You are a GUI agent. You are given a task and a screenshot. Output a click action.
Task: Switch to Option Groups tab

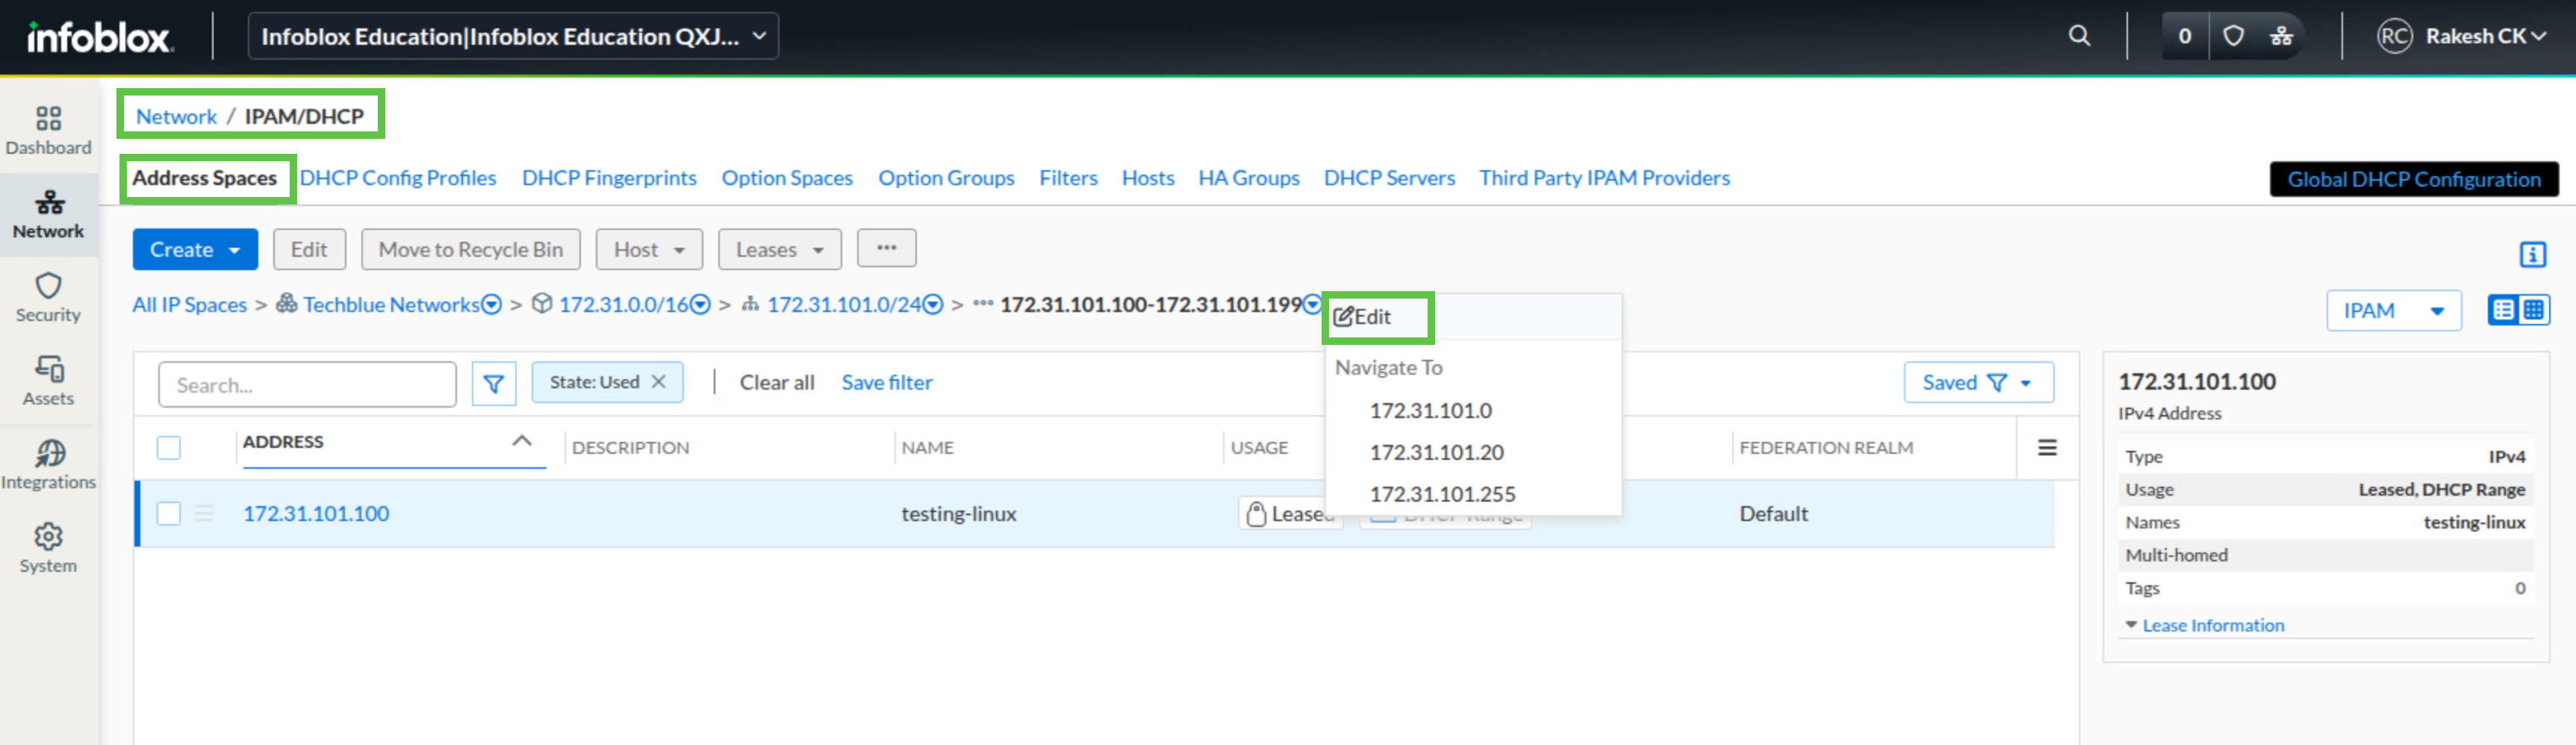point(946,178)
